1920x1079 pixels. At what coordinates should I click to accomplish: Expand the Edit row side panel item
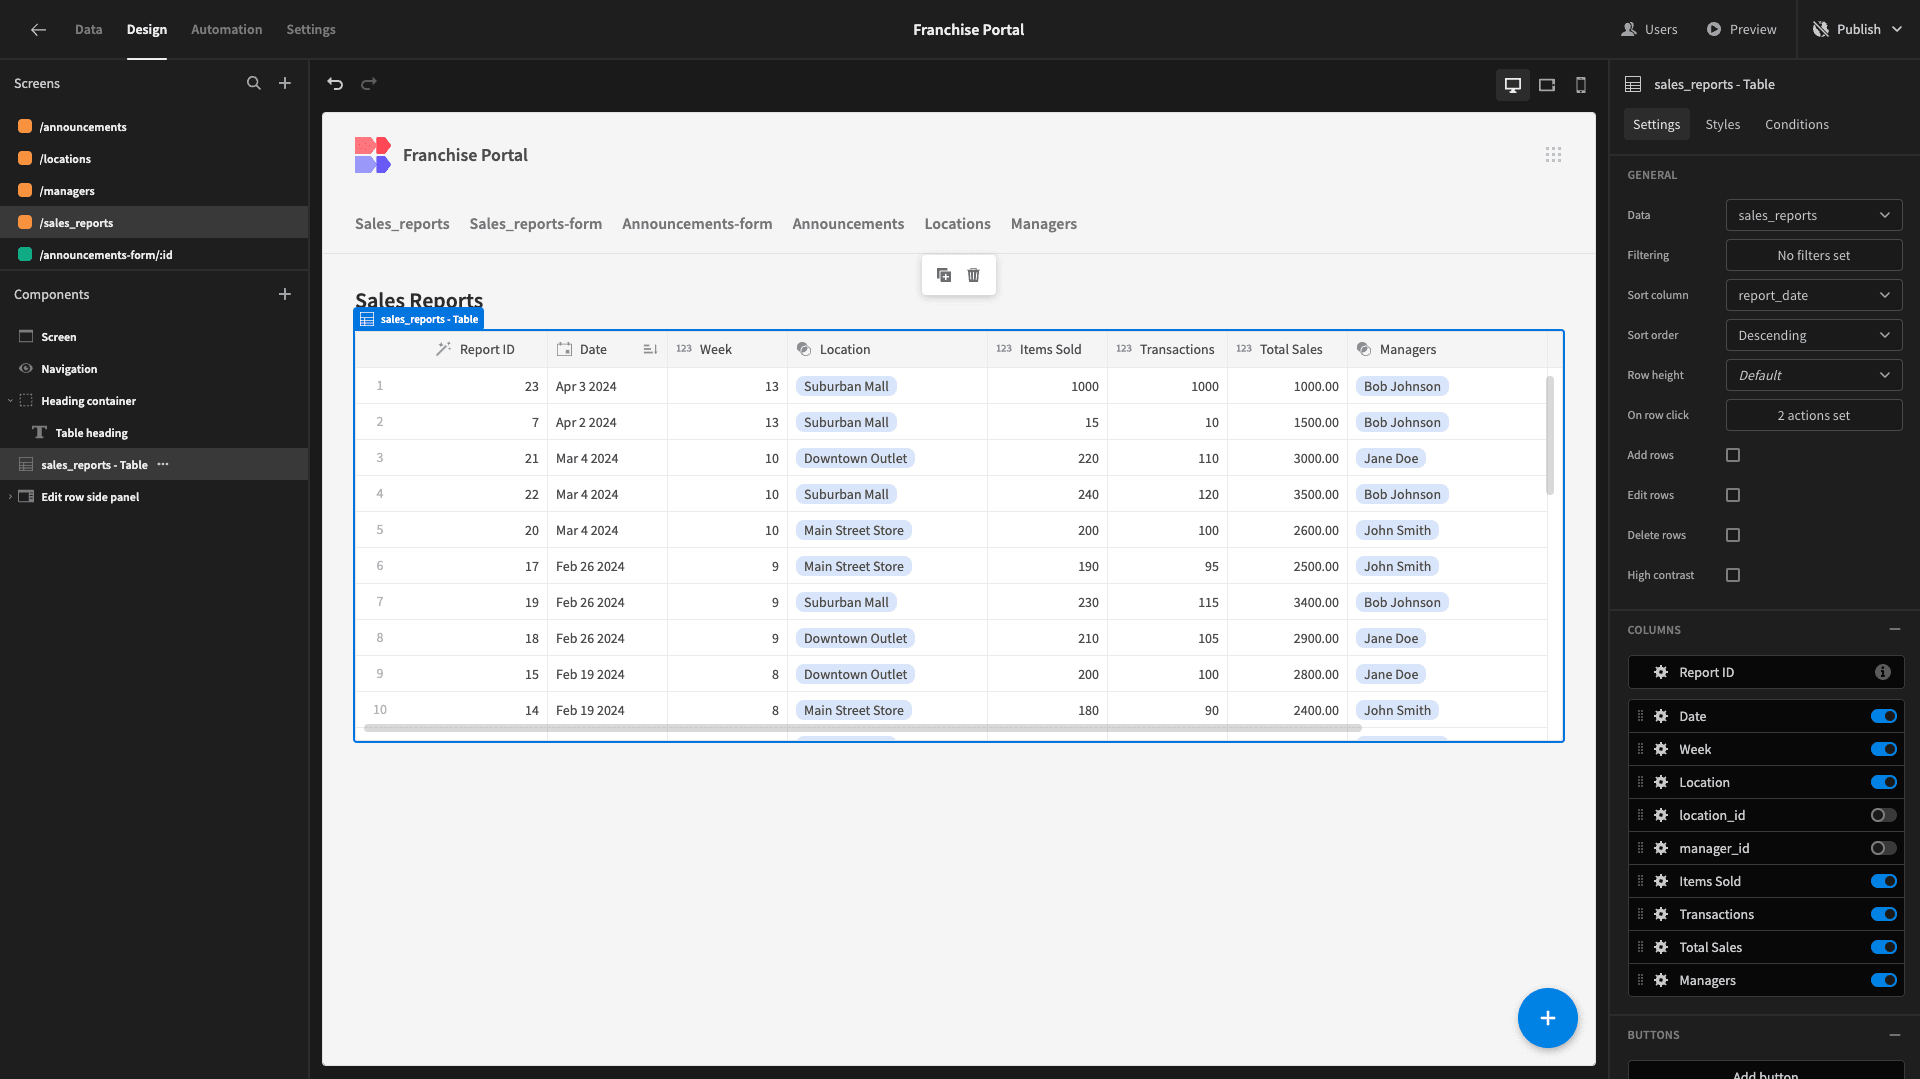point(10,497)
